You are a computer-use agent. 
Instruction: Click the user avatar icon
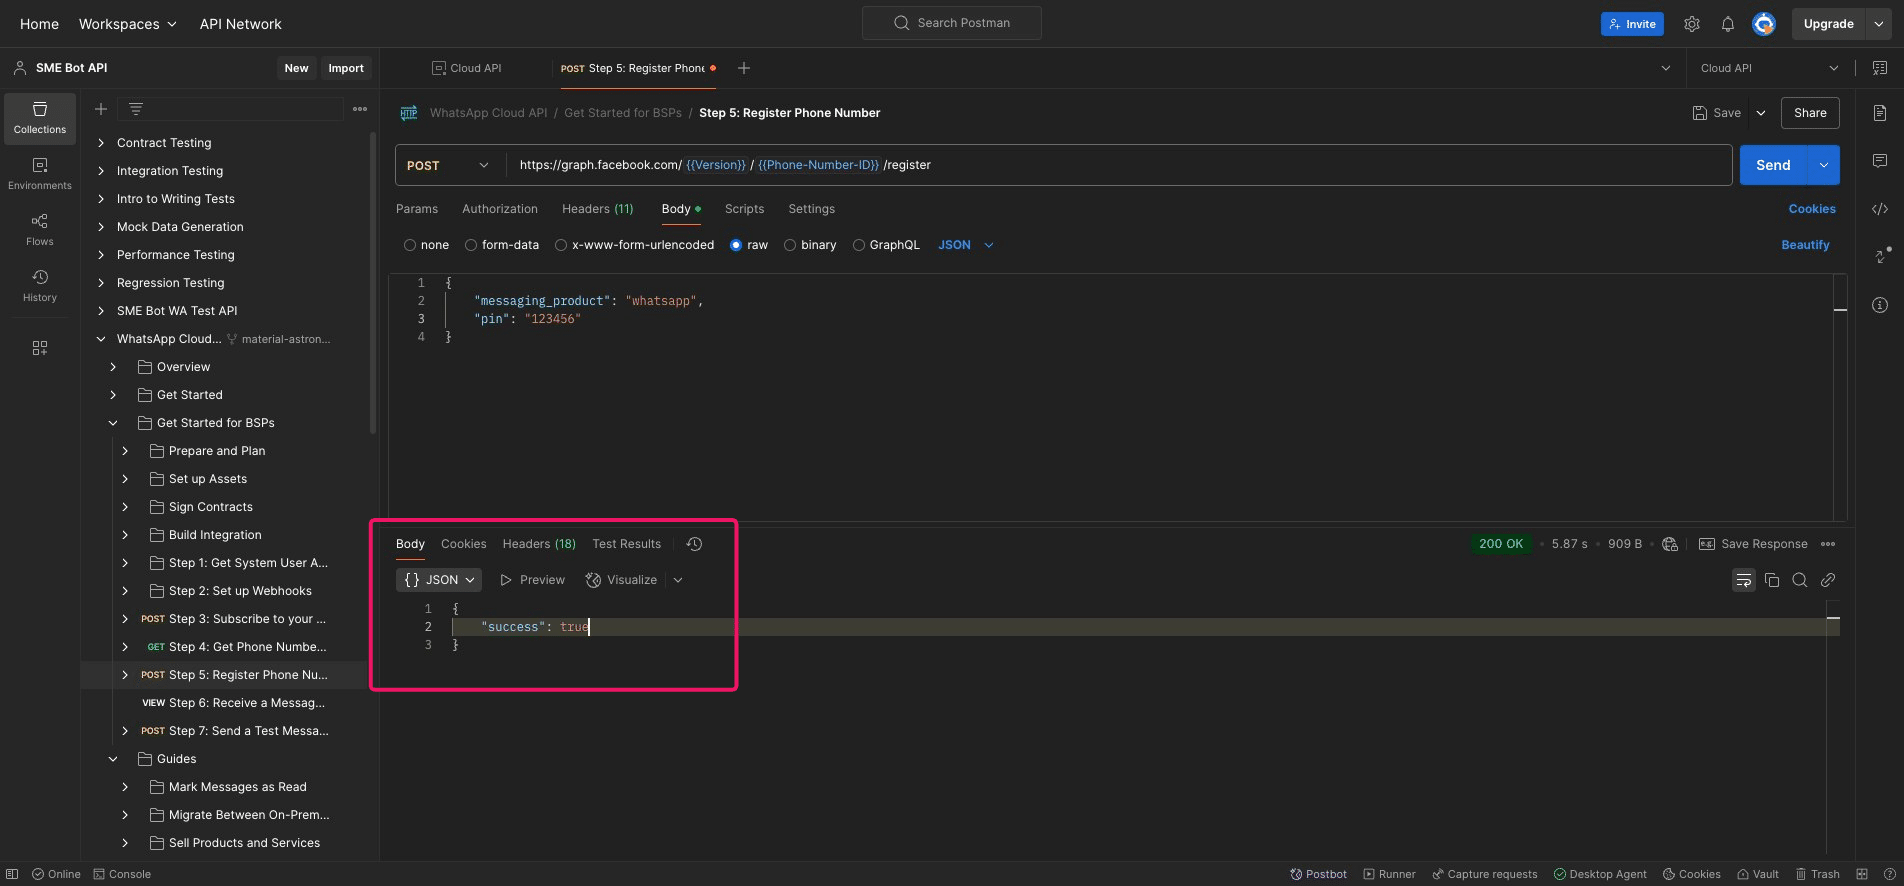(x=1764, y=24)
